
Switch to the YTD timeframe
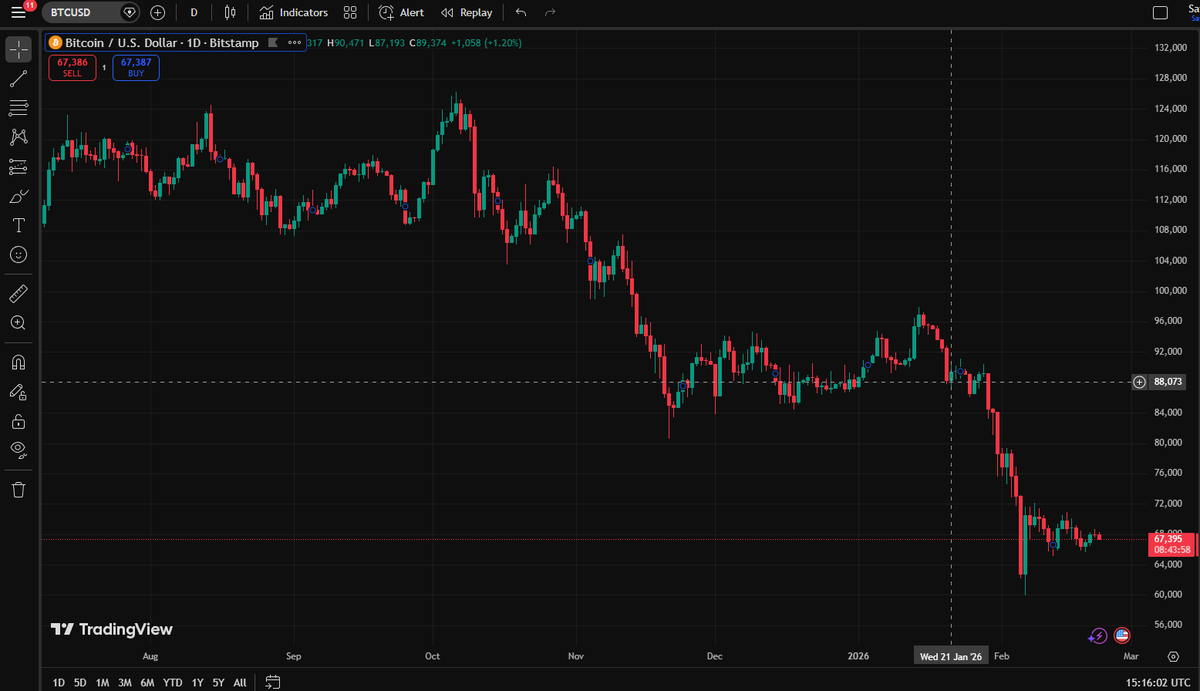tap(172, 681)
